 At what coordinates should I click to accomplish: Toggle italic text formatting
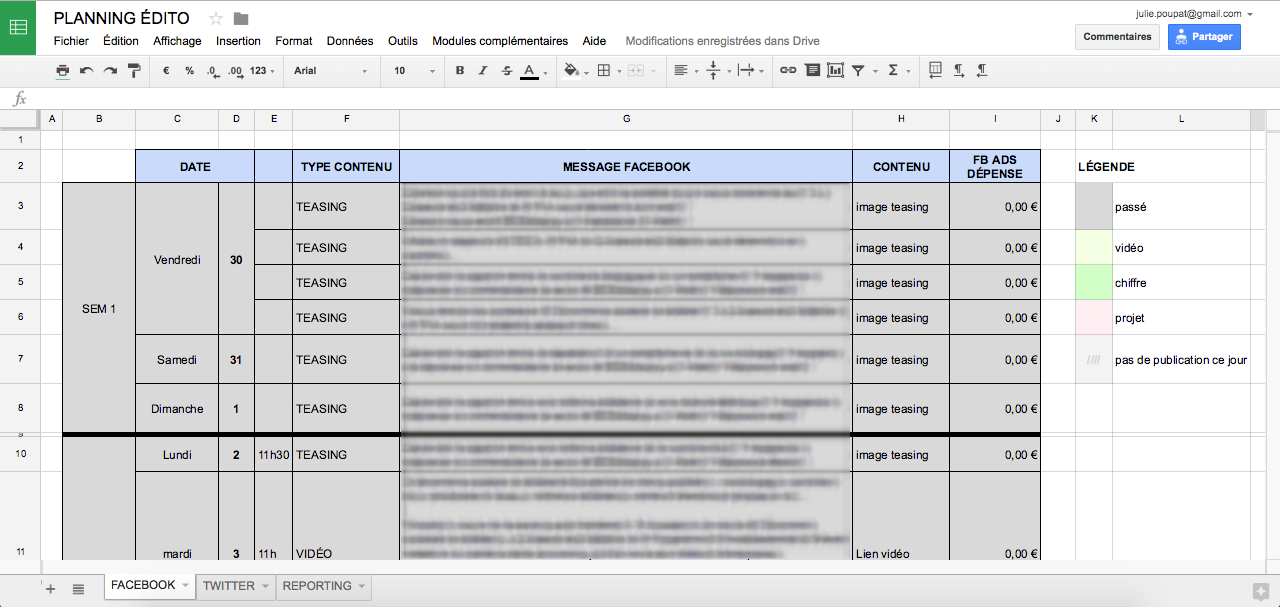pos(483,71)
